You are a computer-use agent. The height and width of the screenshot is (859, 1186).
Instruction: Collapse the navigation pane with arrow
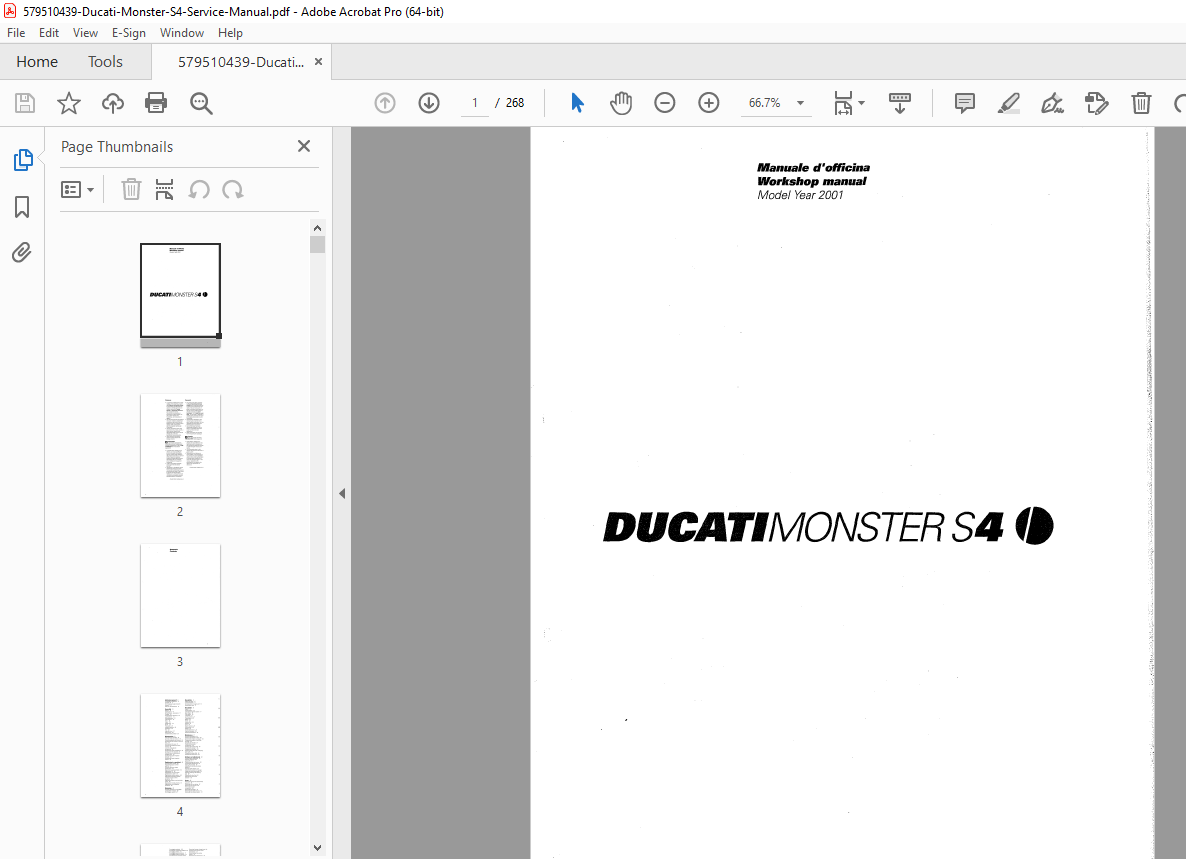(342, 494)
